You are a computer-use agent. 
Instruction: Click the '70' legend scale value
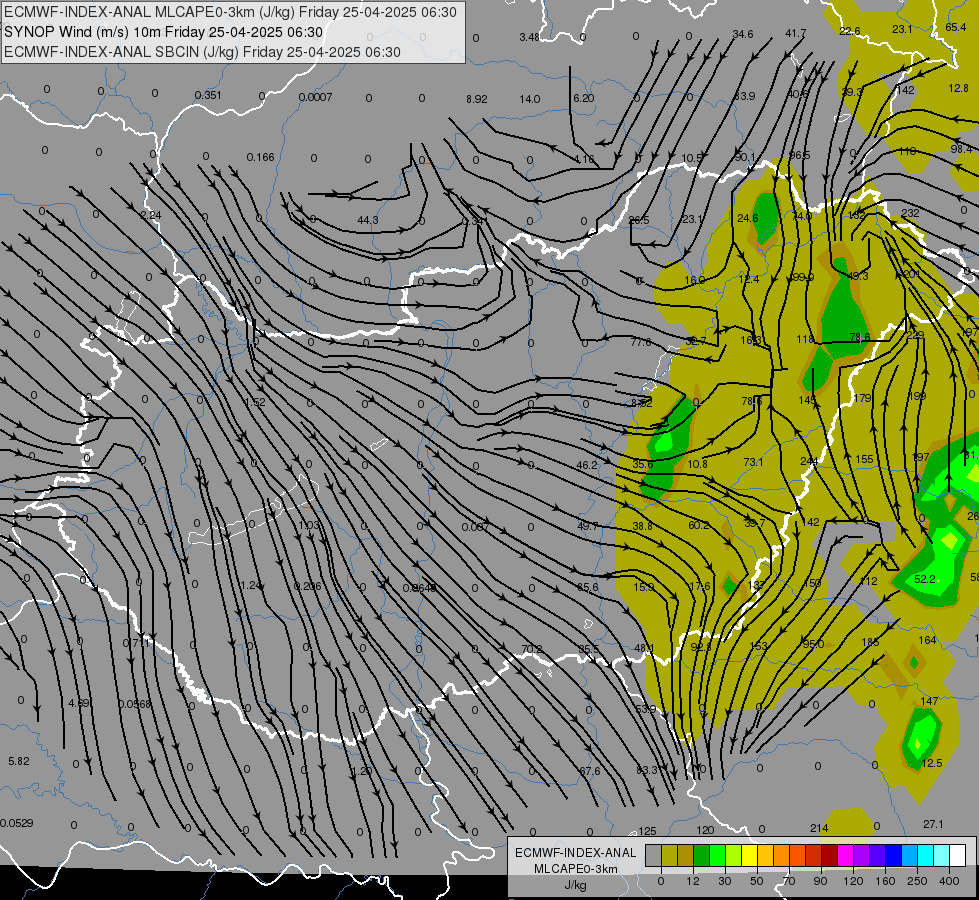click(x=789, y=881)
